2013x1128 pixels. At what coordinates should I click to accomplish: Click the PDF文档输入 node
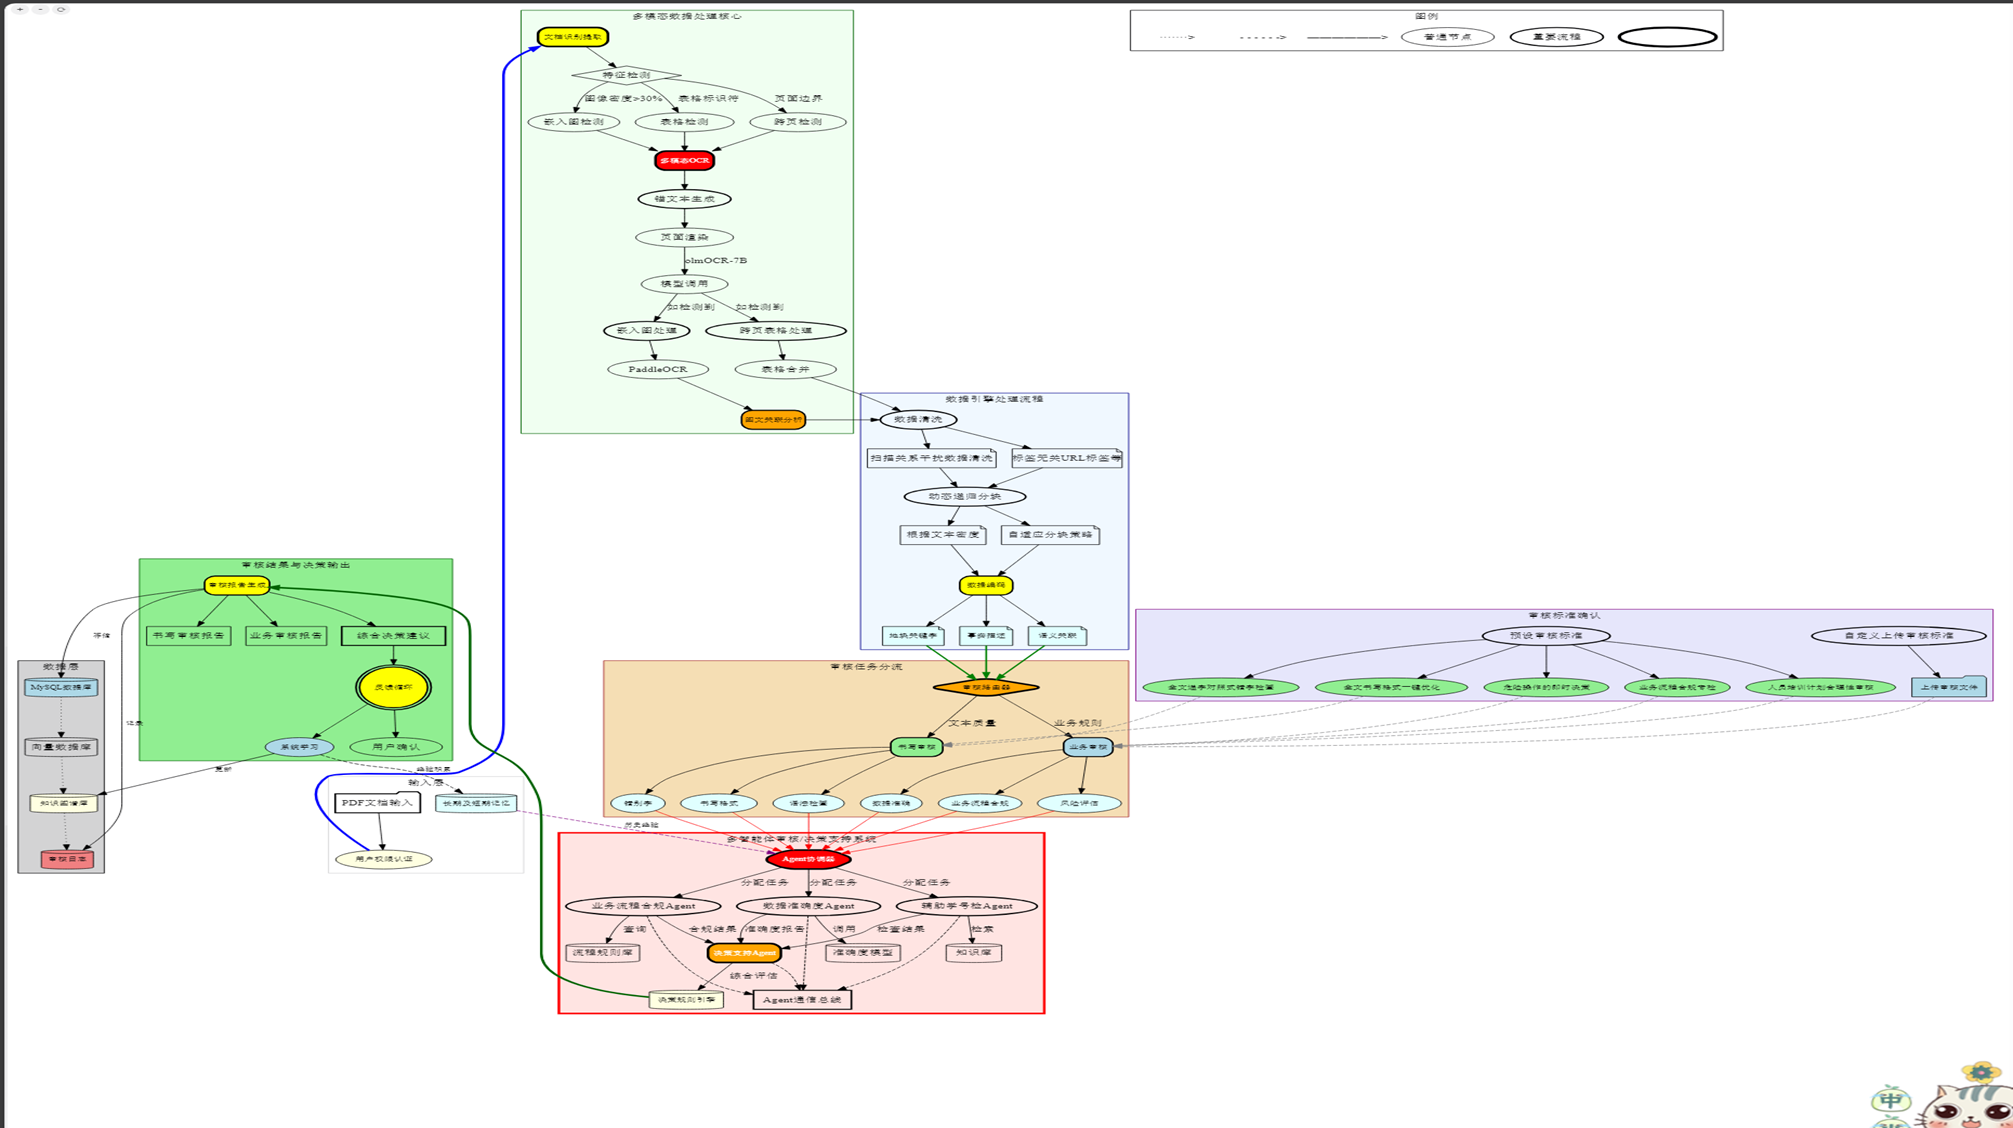pos(377,803)
